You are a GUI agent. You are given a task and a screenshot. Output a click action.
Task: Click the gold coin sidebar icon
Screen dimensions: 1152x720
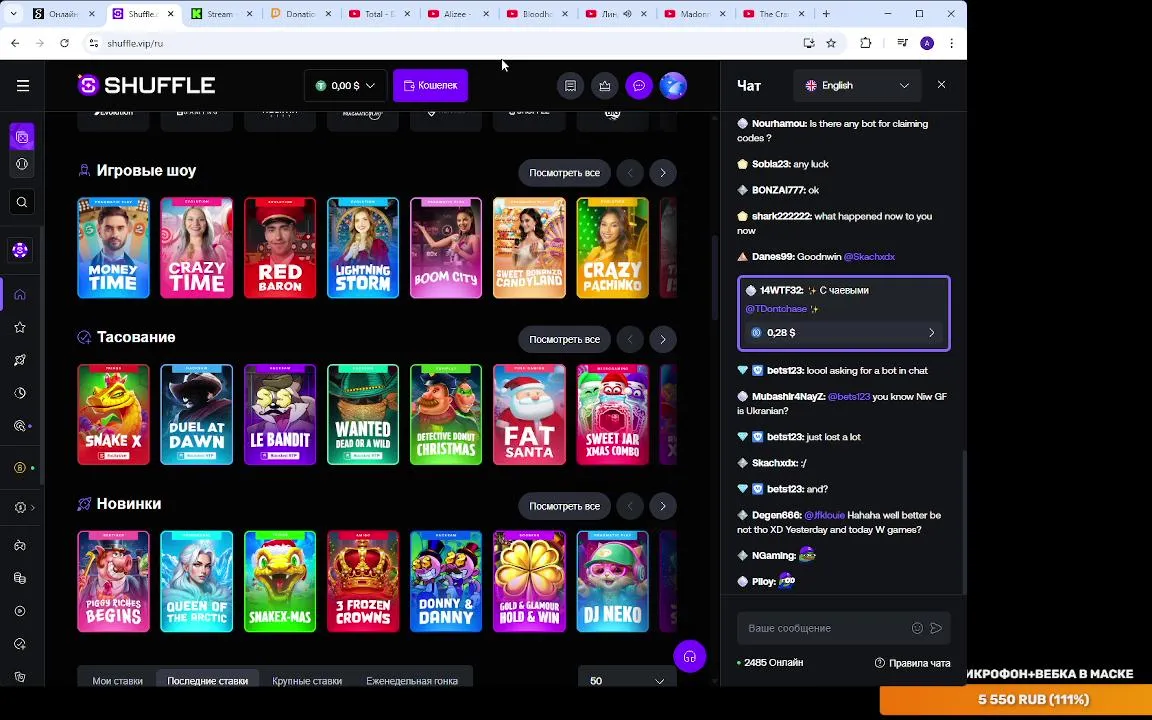pyautogui.click(x=20, y=467)
